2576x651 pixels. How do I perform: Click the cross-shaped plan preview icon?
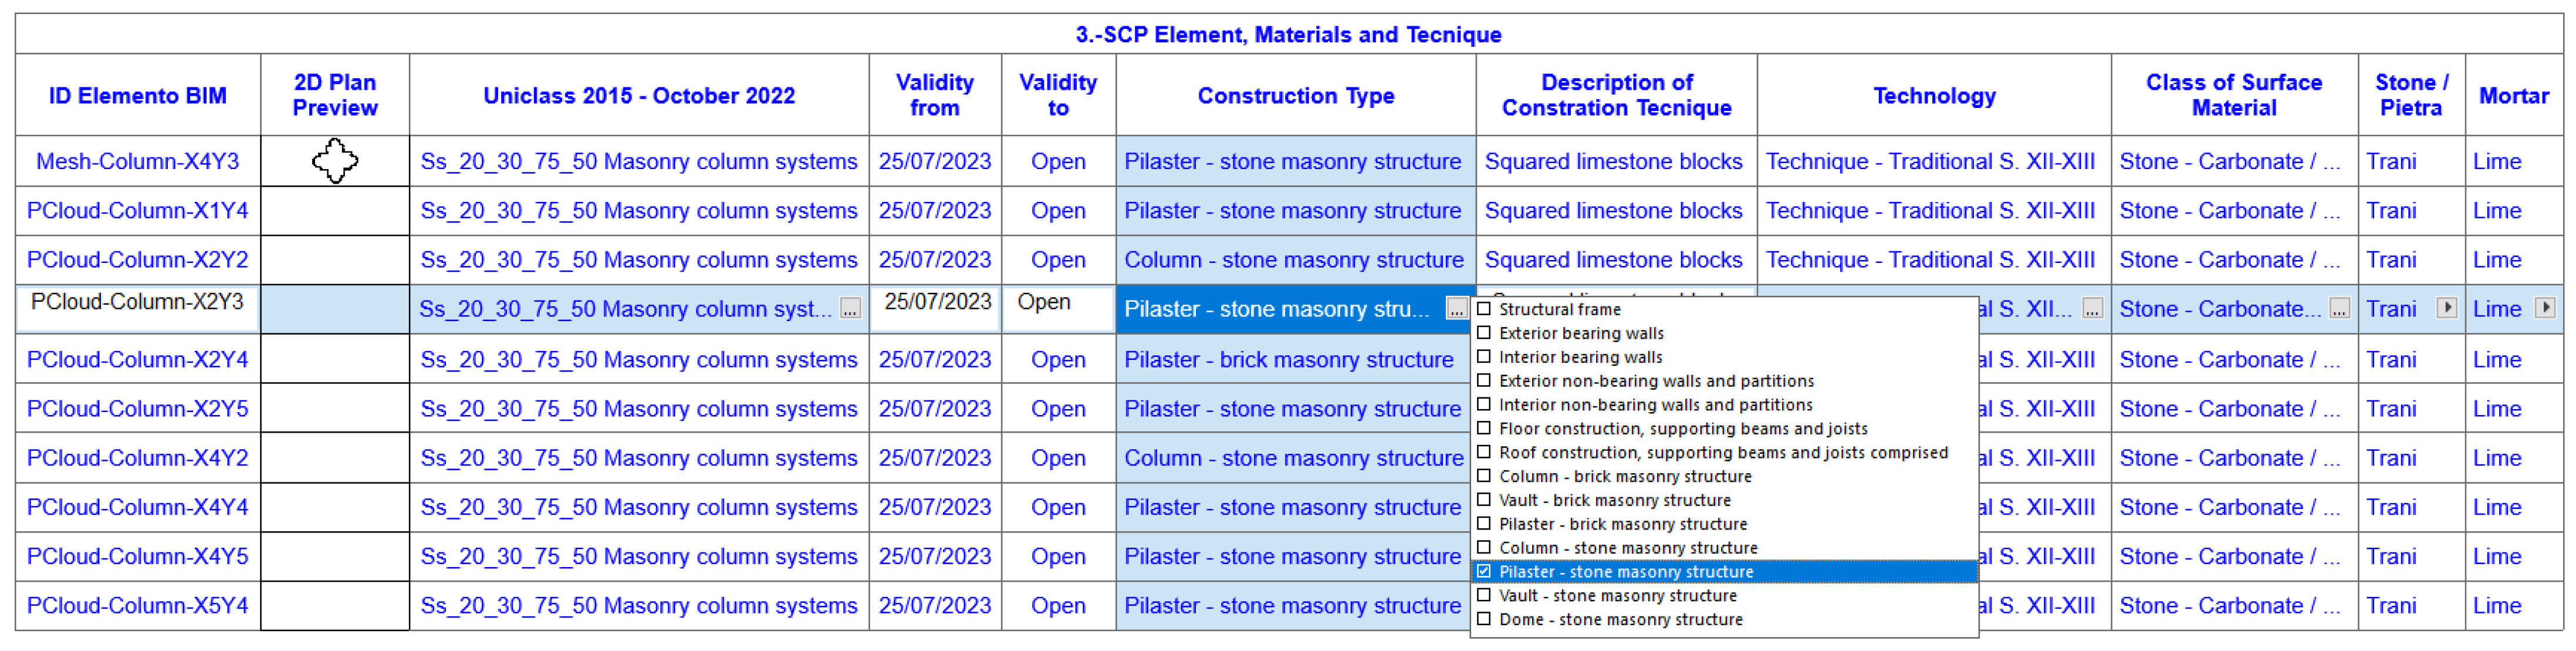335,160
